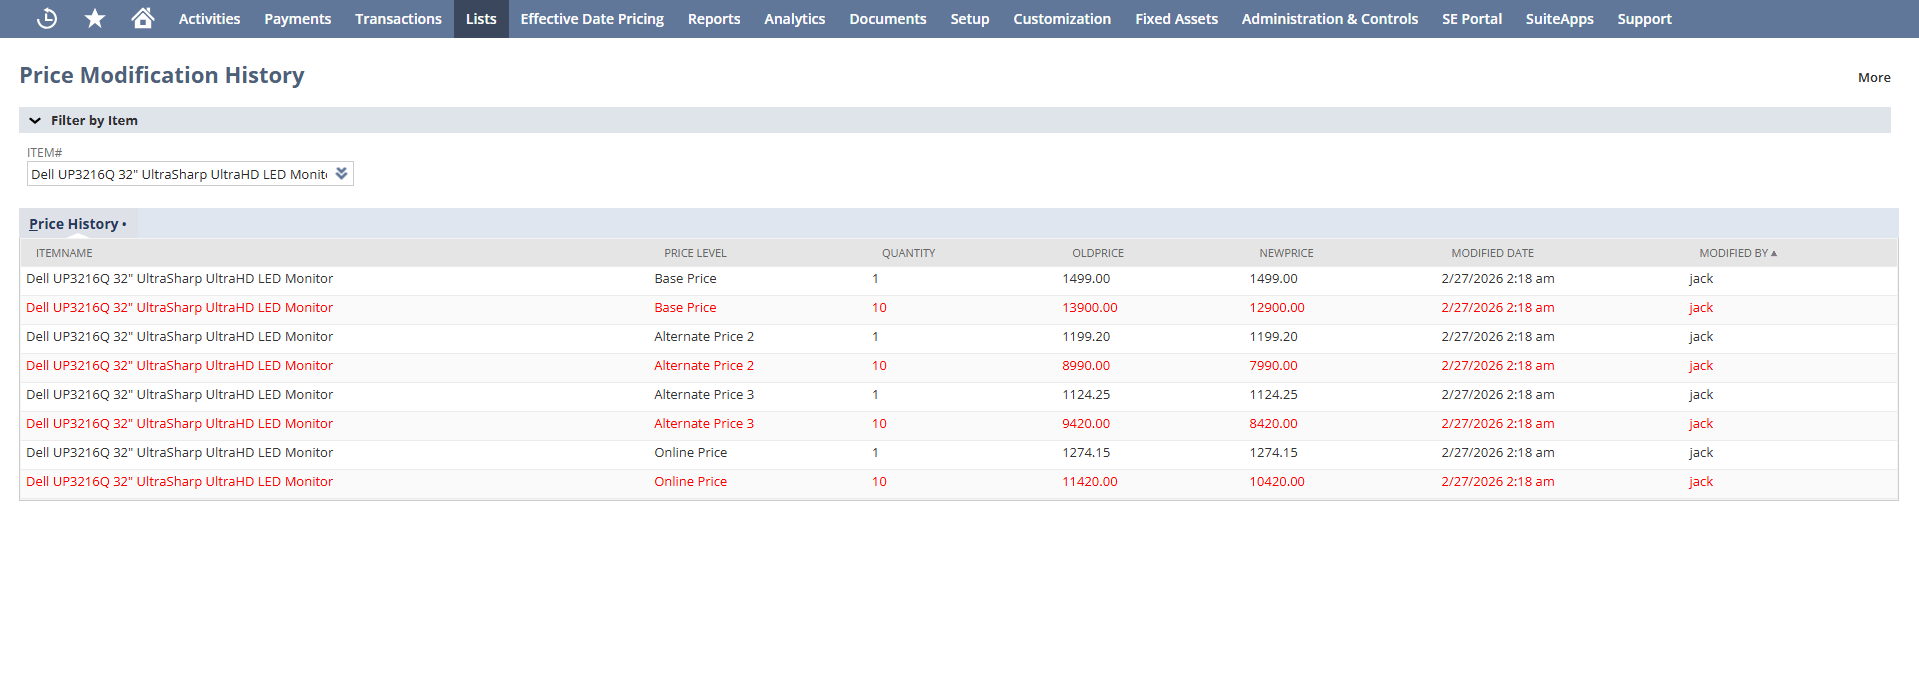Sort by the NEWPRICE column header
The image size is (1919, 698).
click(x=1286, y=253)
